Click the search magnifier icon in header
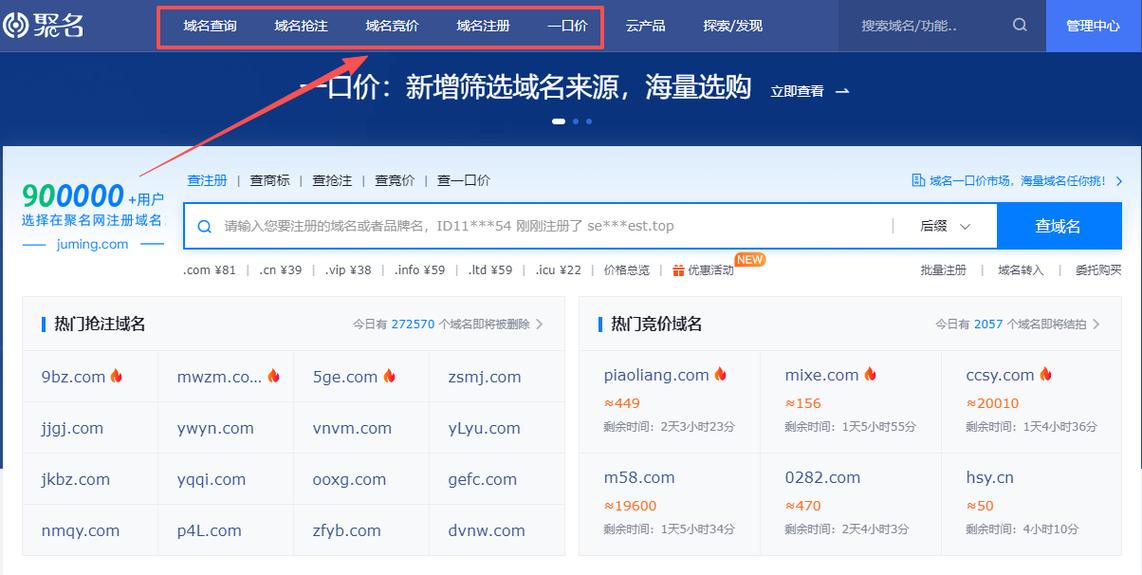The image size is (1142, 575). tap(1020, 25)
